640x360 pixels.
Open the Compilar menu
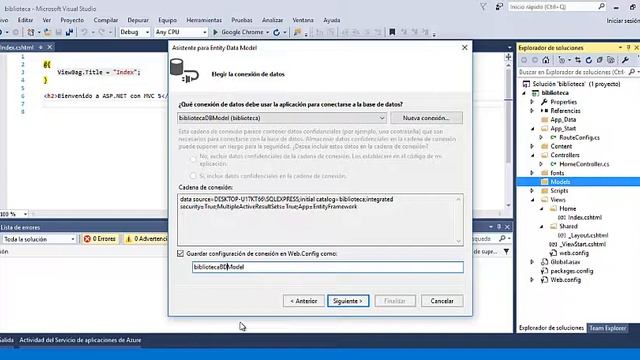106,20
